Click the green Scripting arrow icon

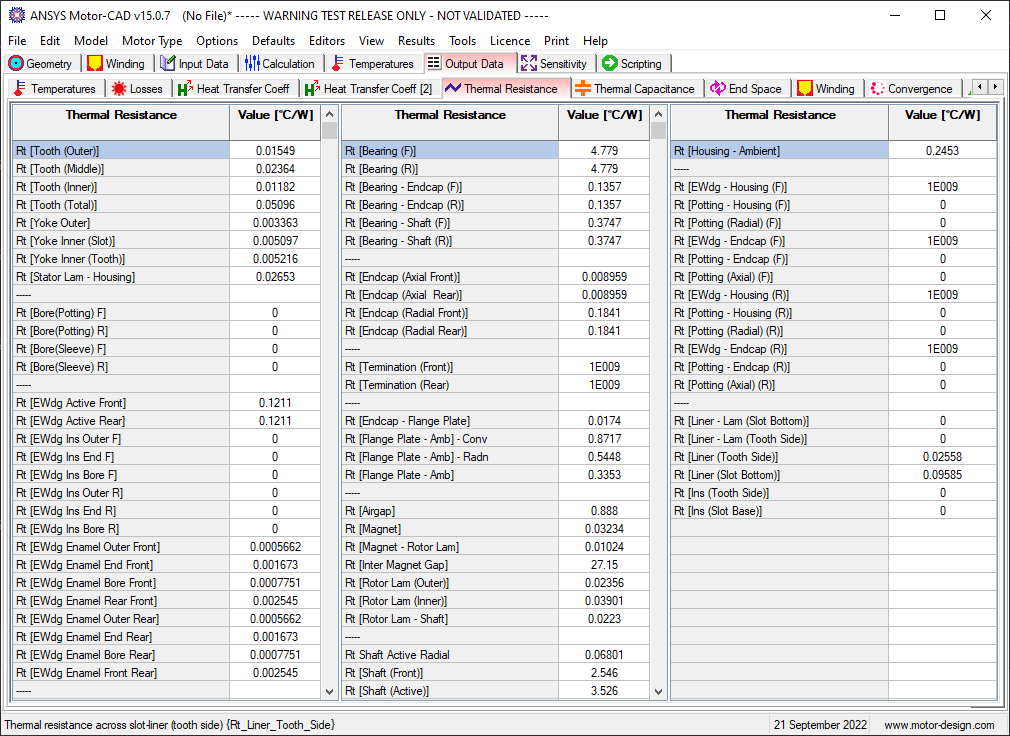(609, 64)
